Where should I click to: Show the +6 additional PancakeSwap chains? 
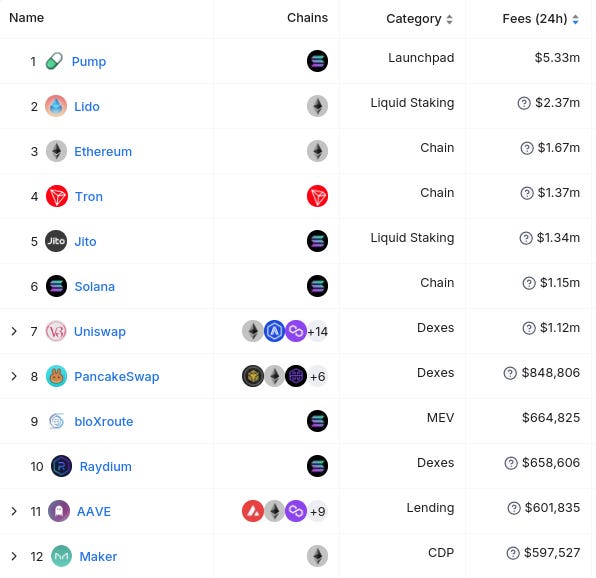click(318, 376)
